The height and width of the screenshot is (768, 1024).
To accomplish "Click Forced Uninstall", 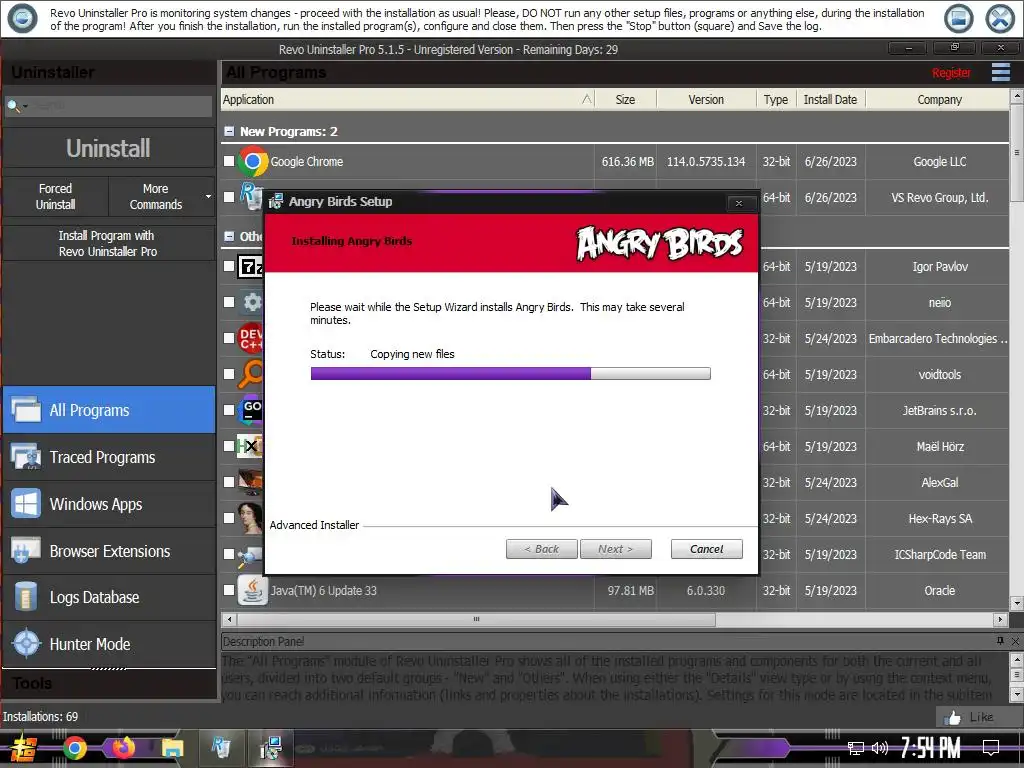I will (x=56, y=197).
